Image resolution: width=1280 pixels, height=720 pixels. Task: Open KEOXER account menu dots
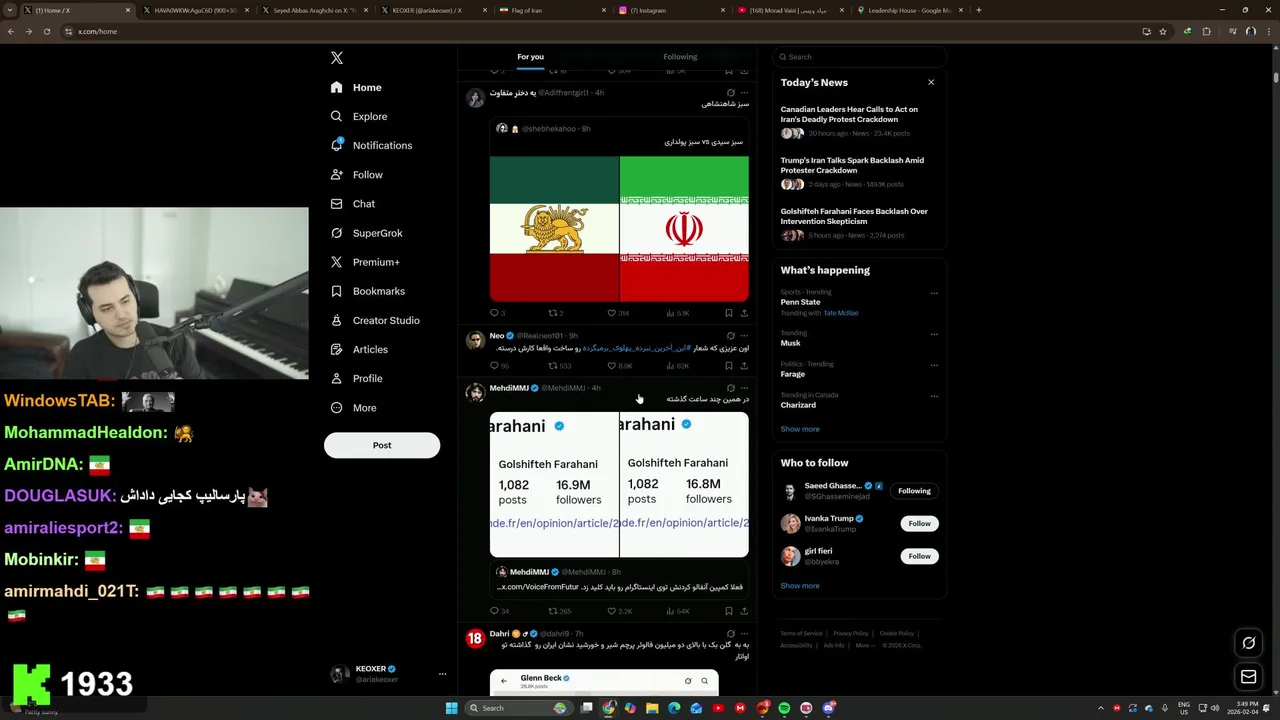(x=442, y=674)
